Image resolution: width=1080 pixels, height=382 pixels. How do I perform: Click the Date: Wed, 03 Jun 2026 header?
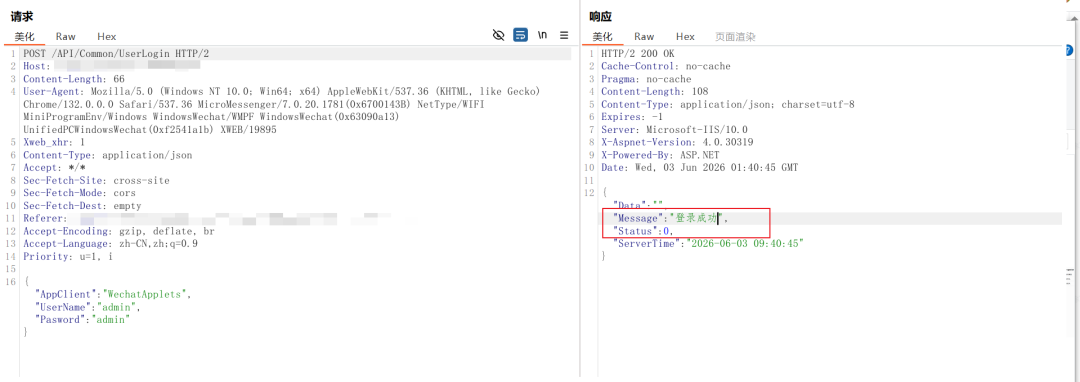(700, 168)
